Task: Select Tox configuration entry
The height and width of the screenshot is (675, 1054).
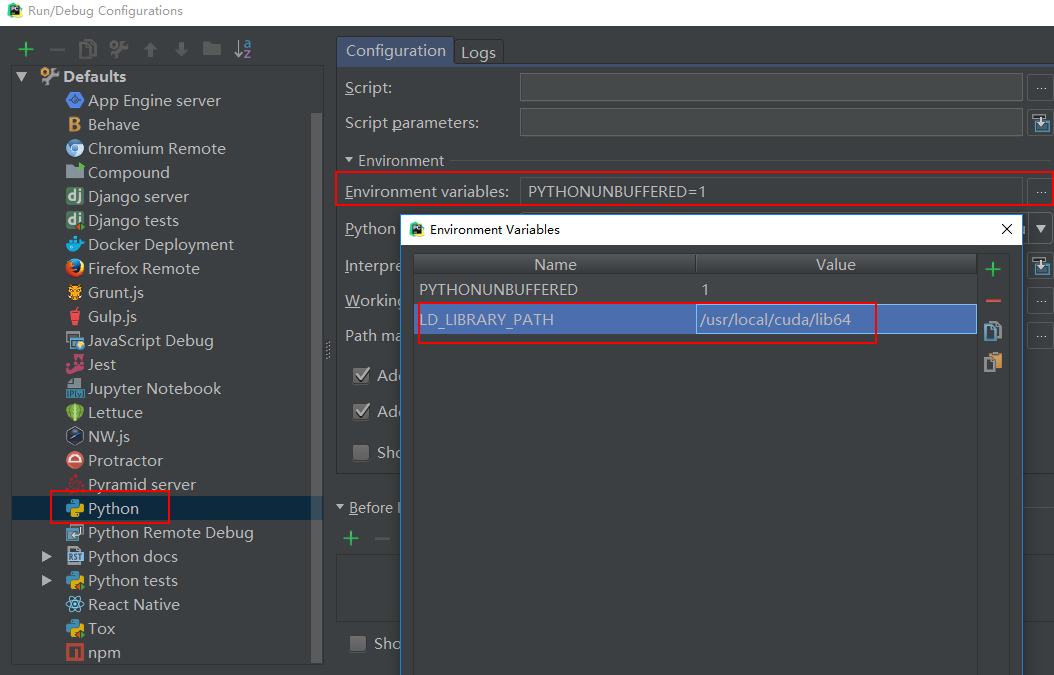Action: (102, 629)
